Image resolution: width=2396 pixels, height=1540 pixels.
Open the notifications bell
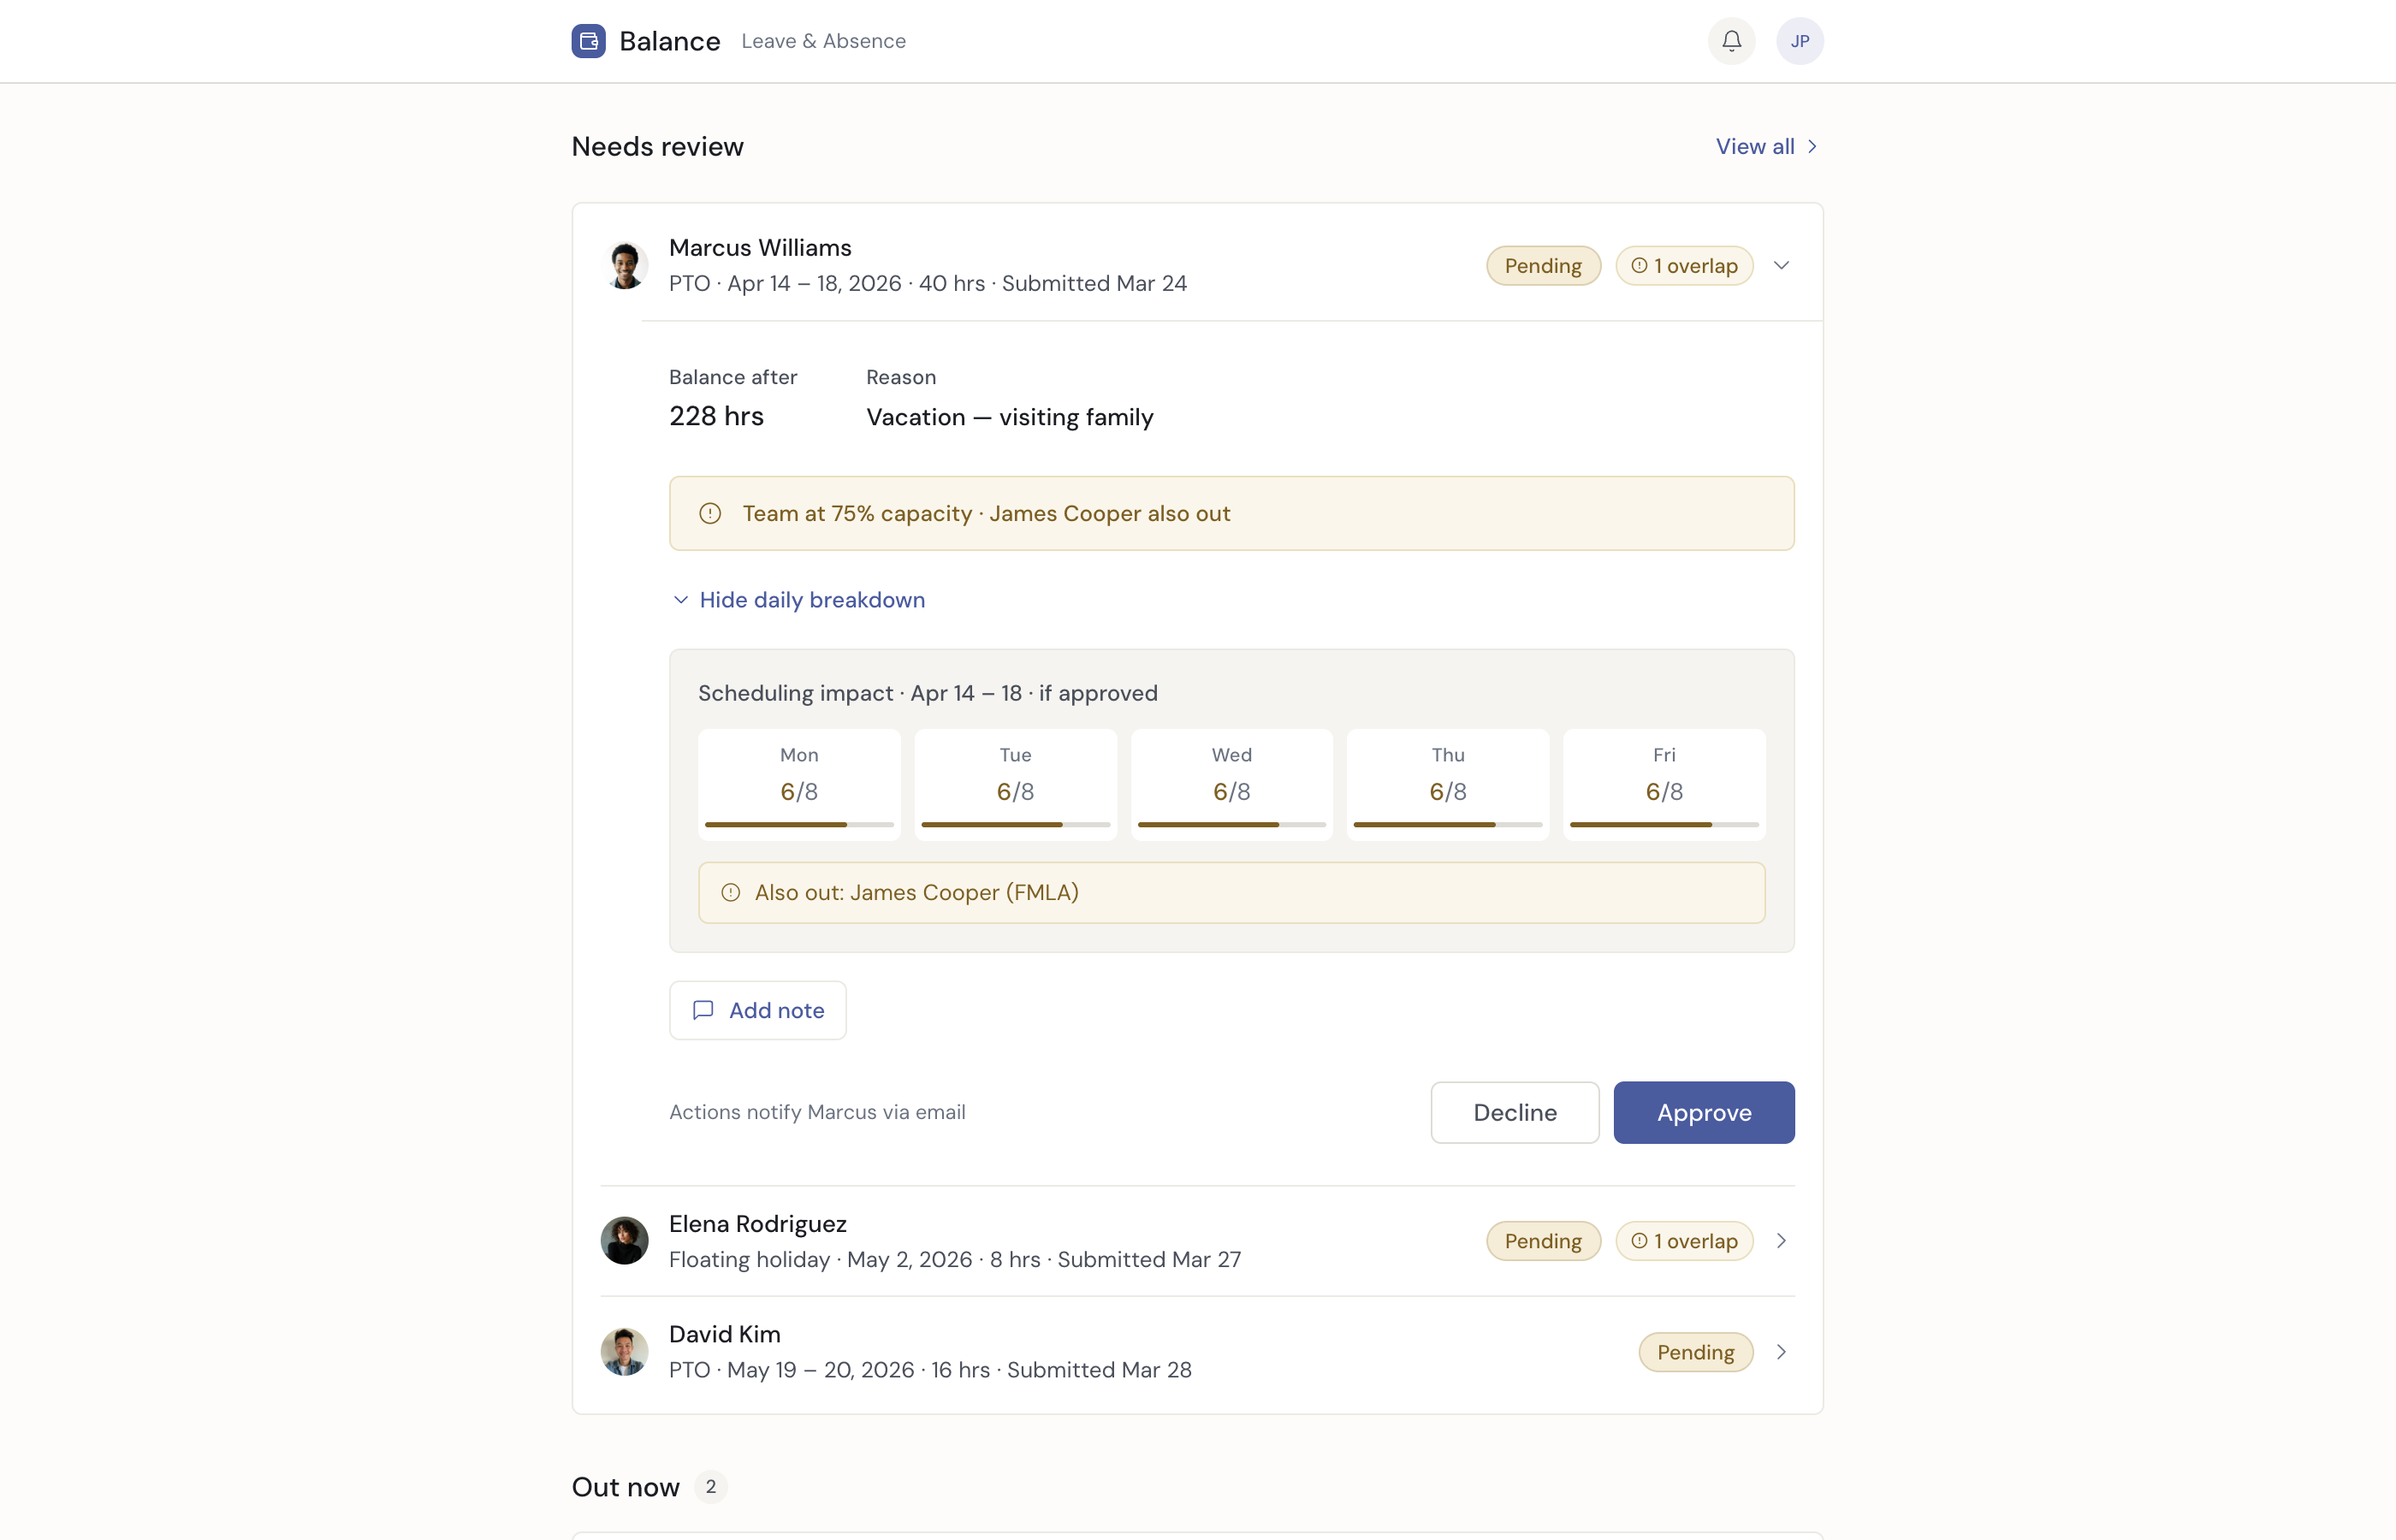click(1731, 40)
